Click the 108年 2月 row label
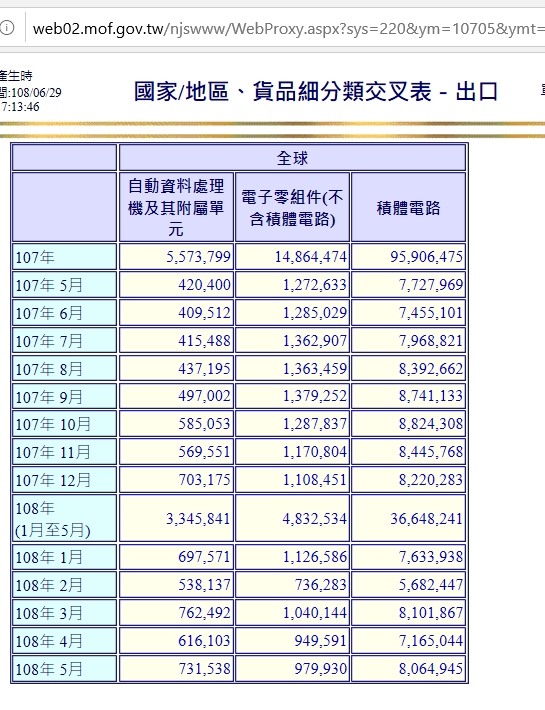Viewport: 545px width, 710px height. pos(64,585)
